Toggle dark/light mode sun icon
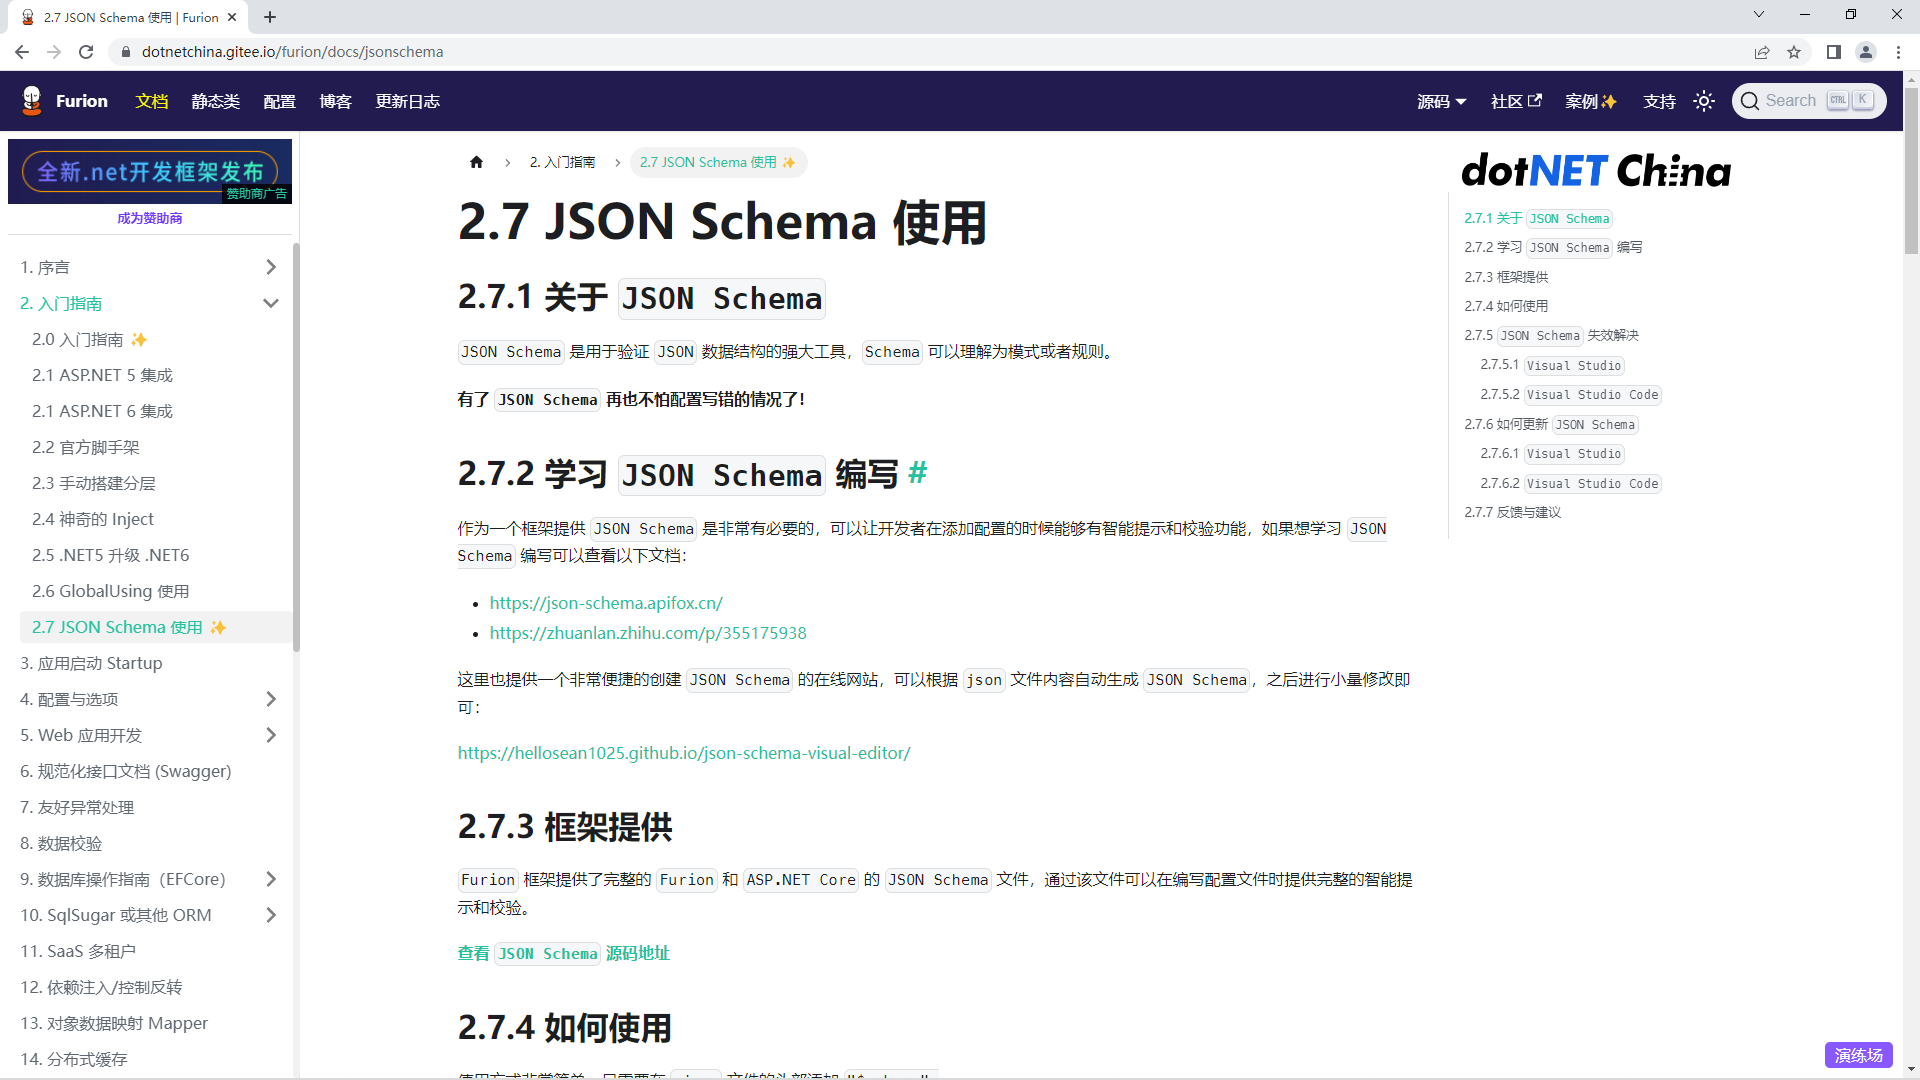Image resolution: width=1920 pixels, height=1080 pixels. pos(1704,101)
